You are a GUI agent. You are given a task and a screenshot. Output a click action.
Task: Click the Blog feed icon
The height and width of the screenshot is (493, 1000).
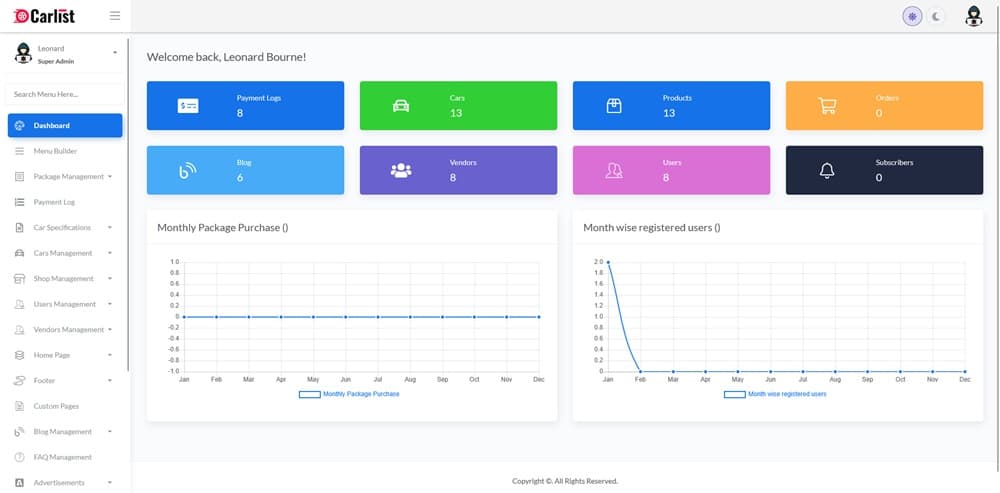click(x=188, y=171)
